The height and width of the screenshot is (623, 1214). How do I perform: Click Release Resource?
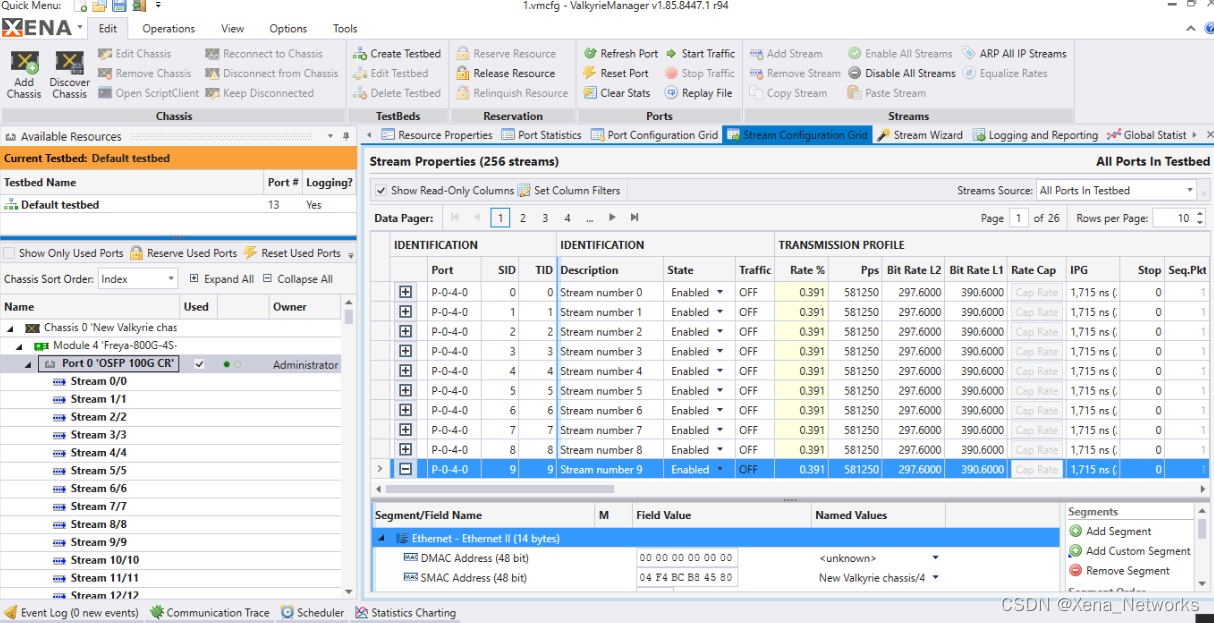(x=506, y=73)
